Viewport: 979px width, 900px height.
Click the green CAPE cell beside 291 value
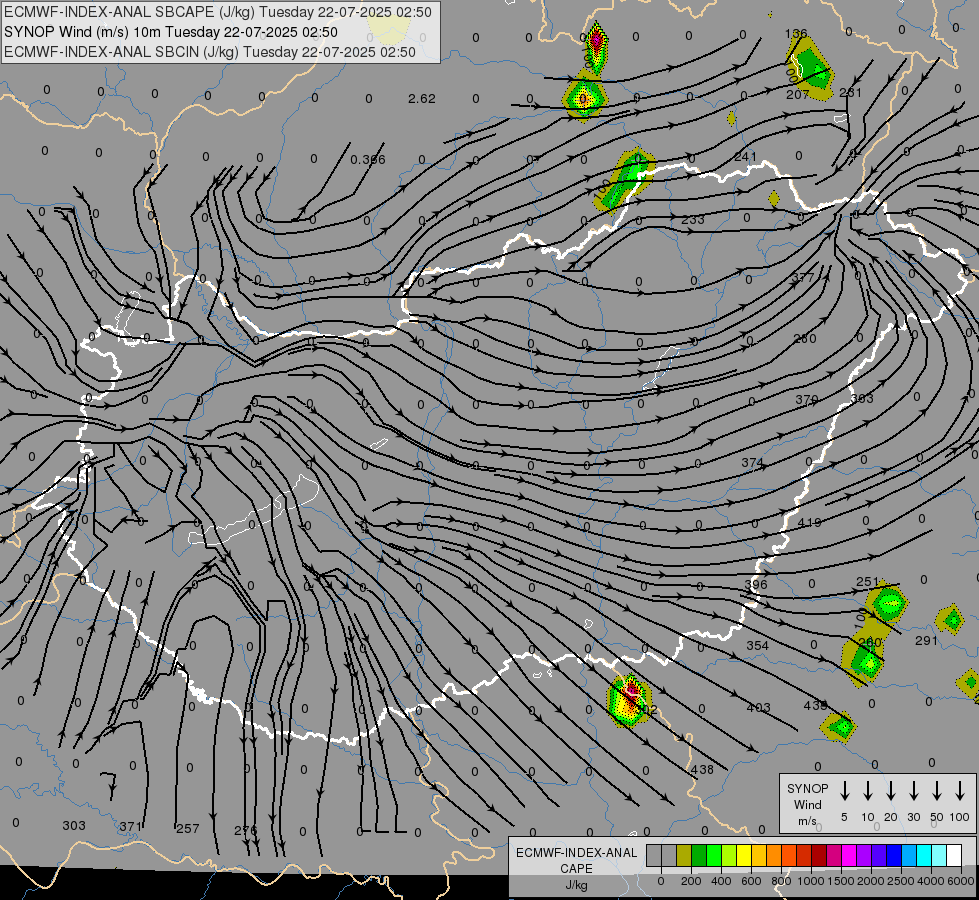click(951, 620)
